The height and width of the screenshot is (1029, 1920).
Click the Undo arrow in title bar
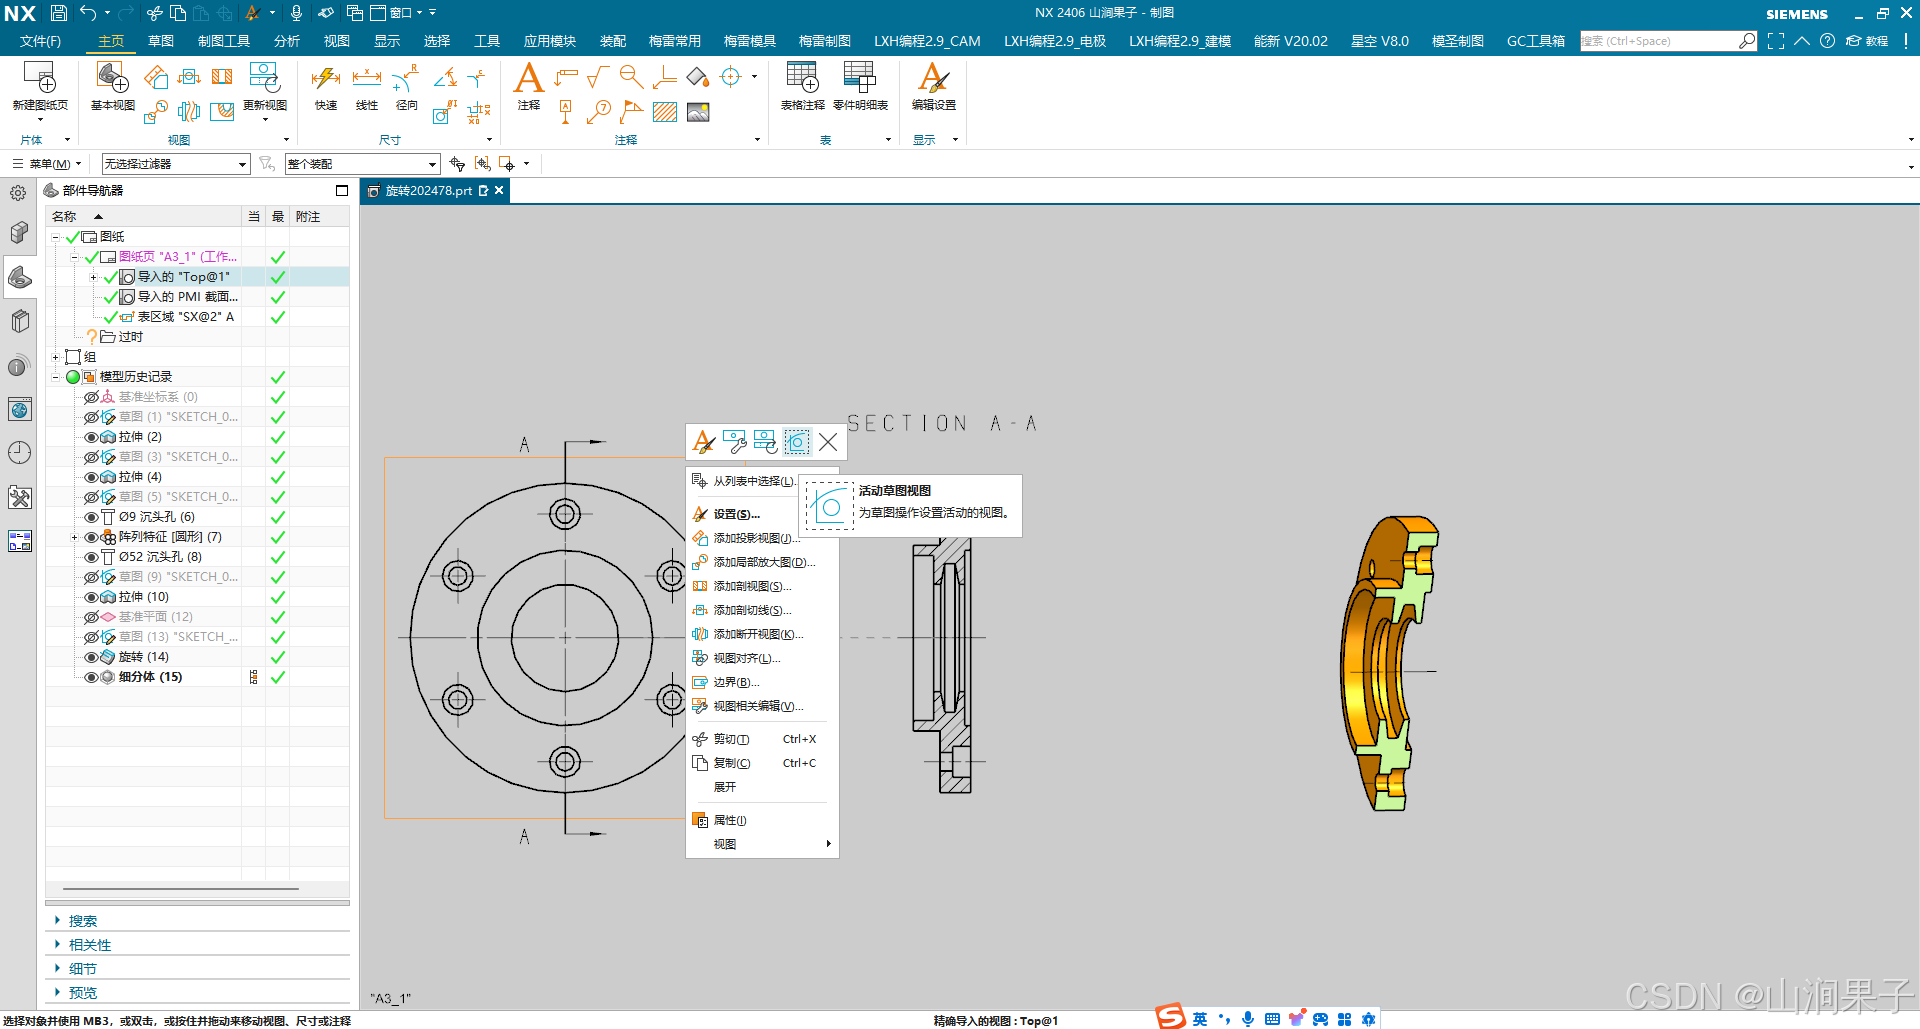pyautogui.click(x=88, y=13)
